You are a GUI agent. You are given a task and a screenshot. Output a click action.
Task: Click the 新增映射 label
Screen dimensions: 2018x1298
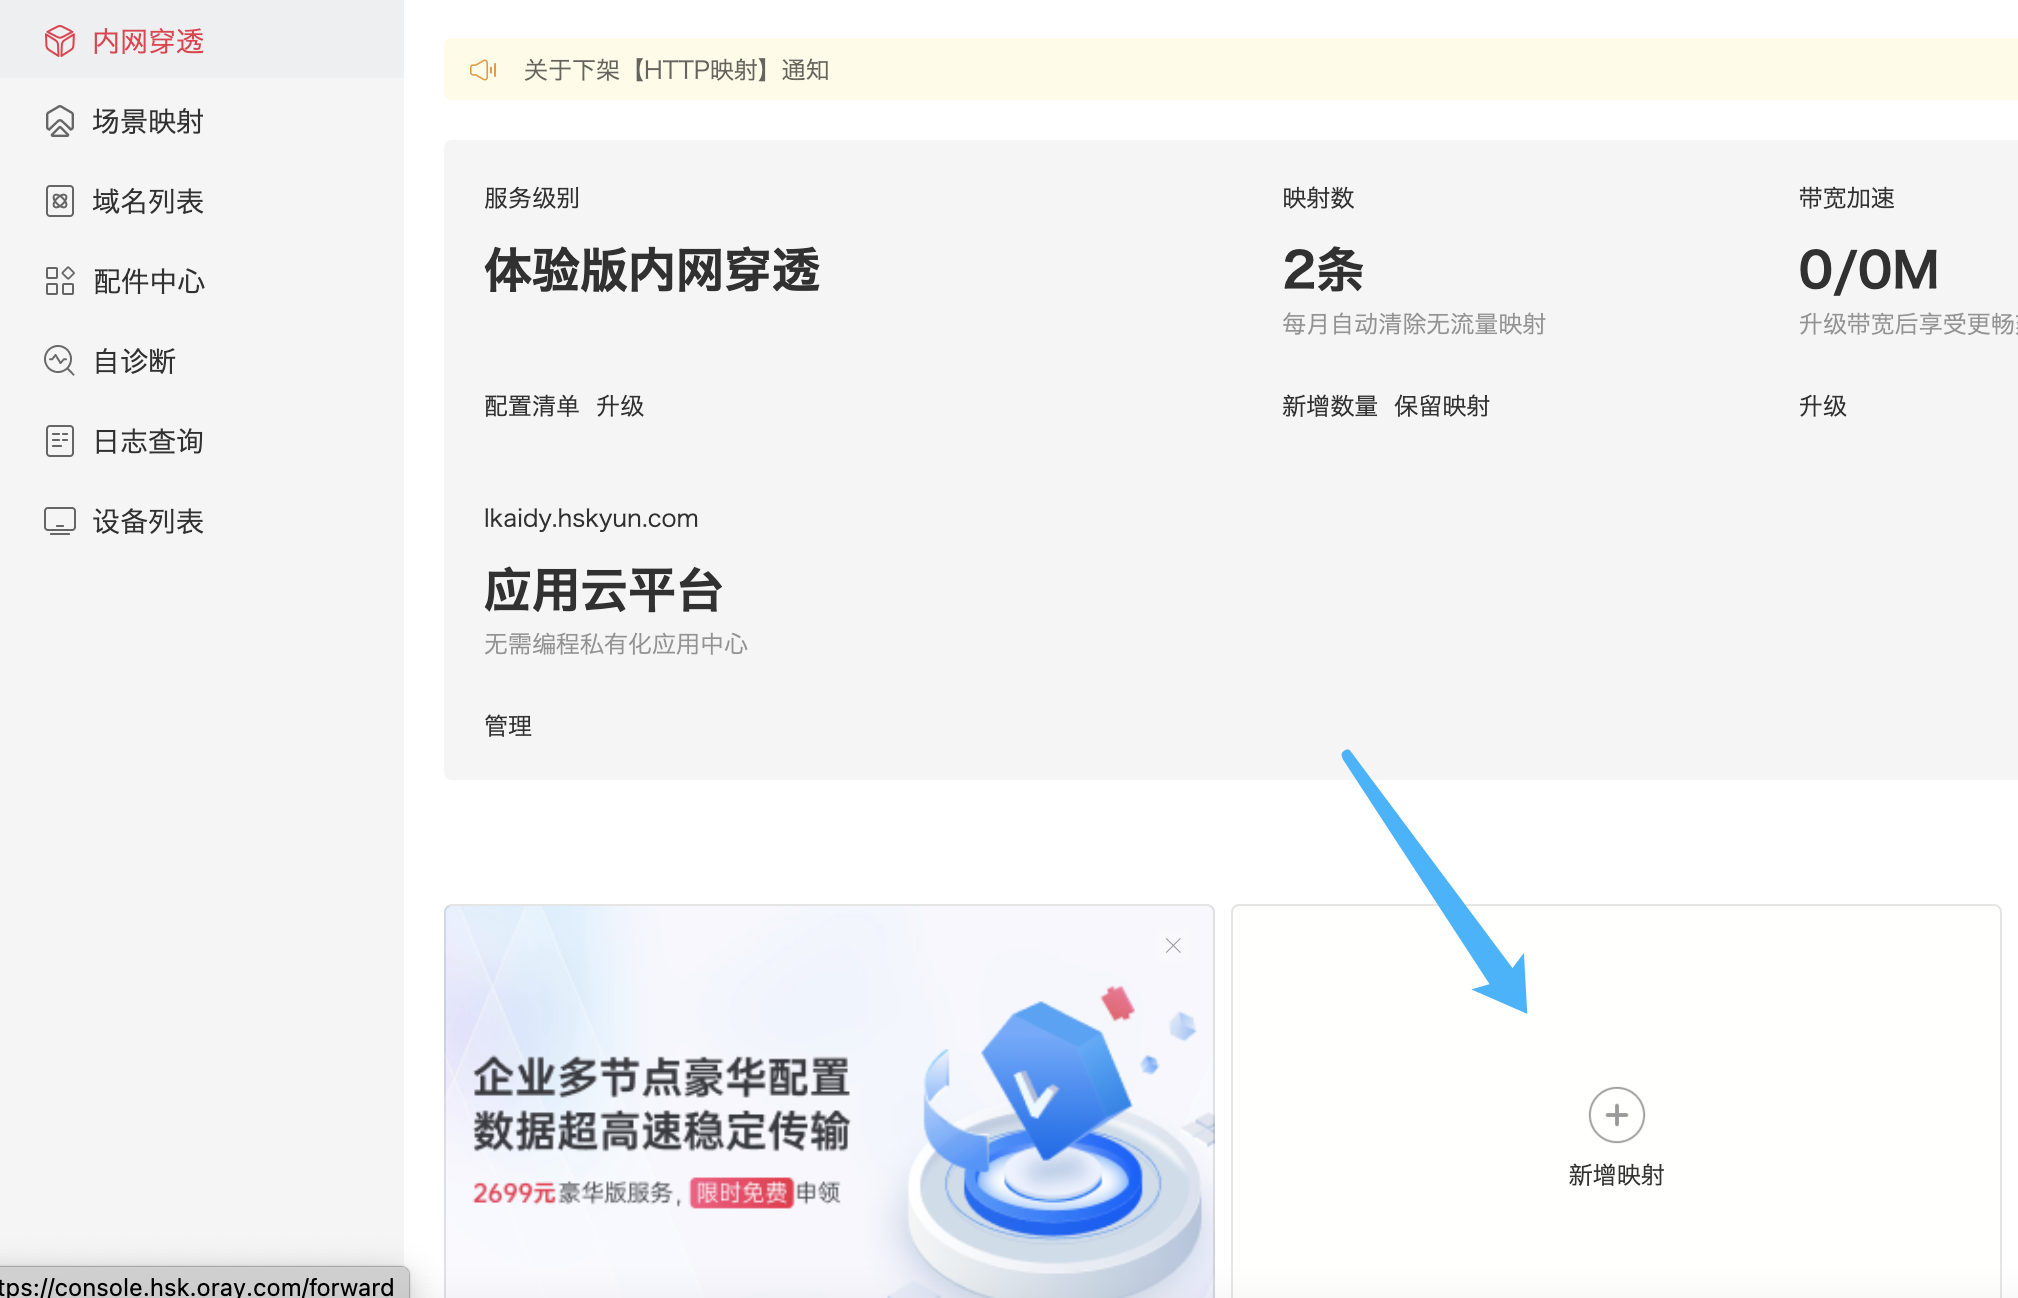[1616, 1175]
